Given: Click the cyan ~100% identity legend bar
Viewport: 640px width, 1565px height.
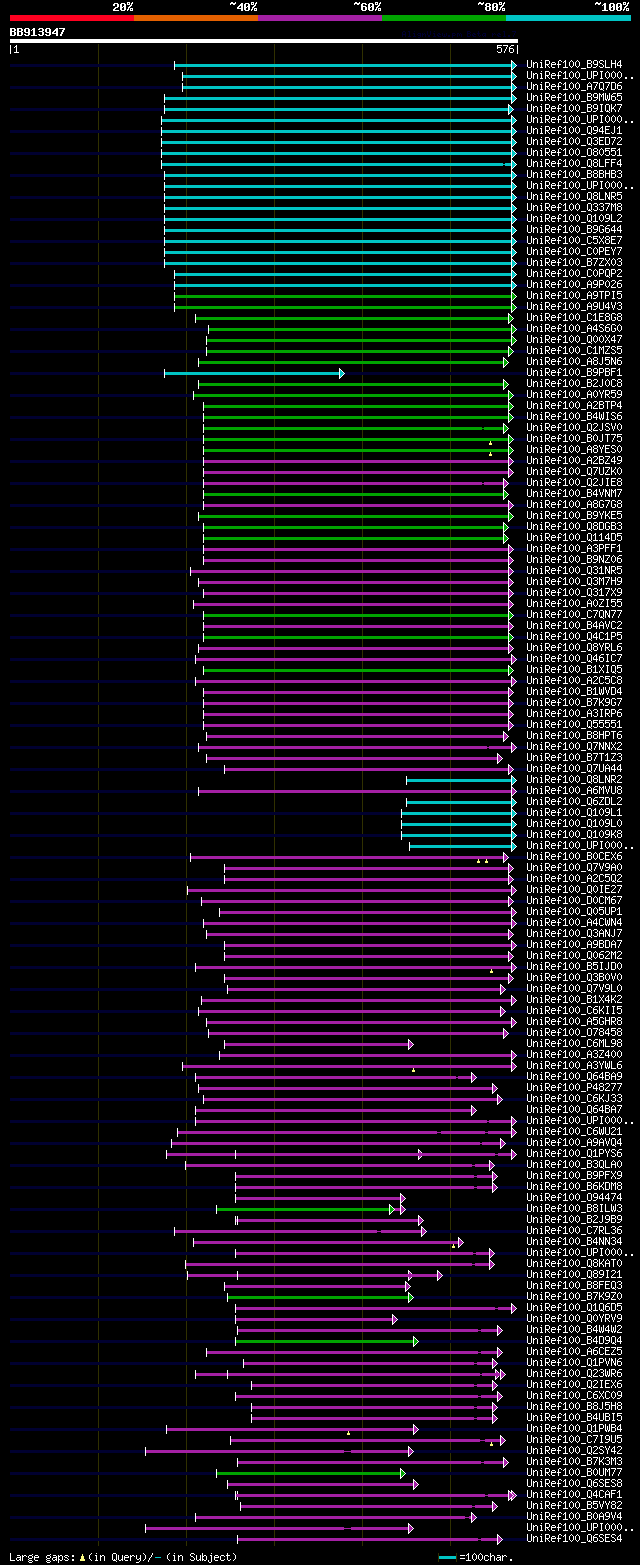Looking at the screenshot, I should click(x=567, y=17).
